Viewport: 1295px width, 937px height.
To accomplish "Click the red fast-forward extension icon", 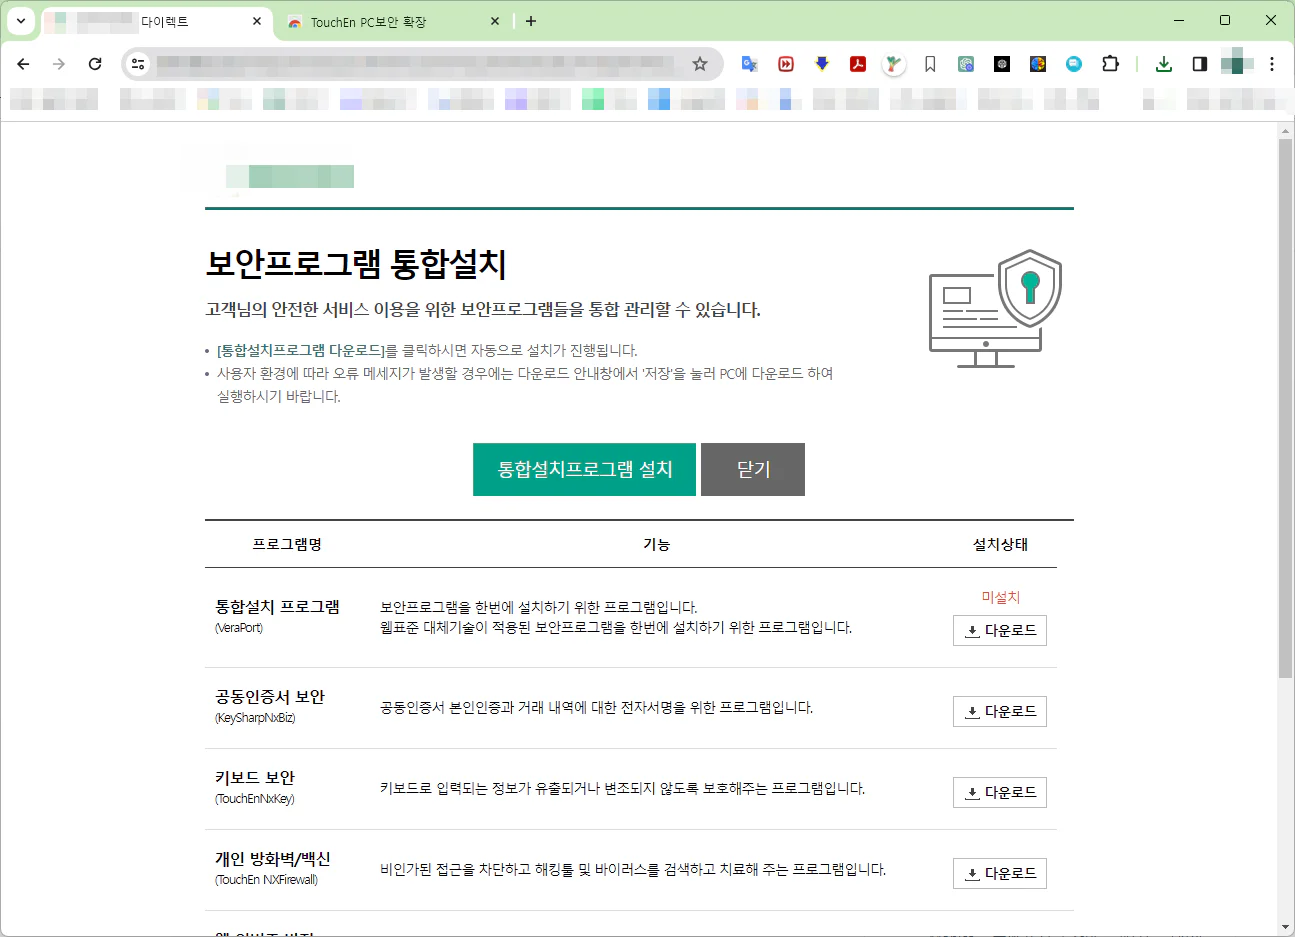I will pos(786,64).
